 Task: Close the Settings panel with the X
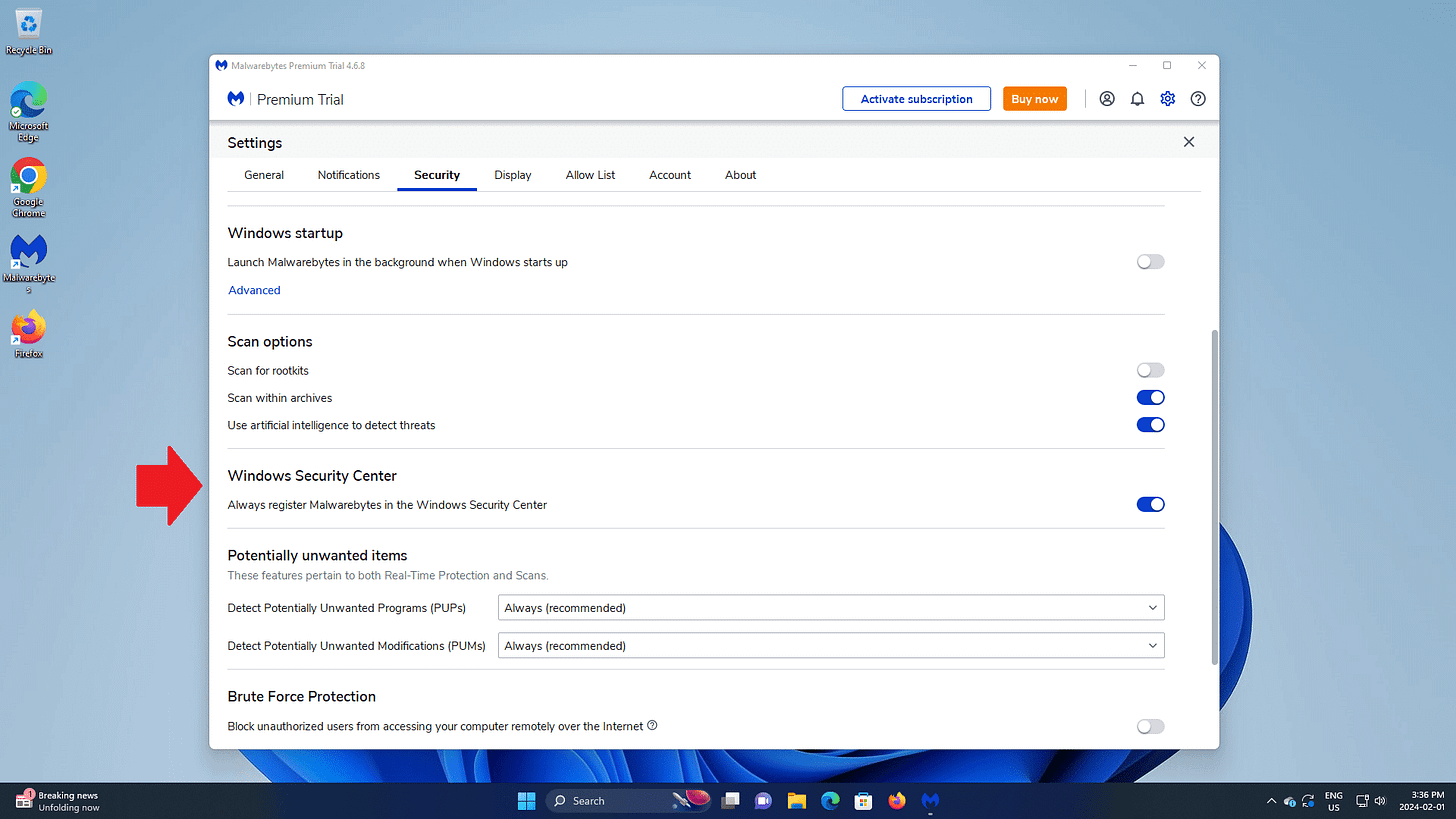tap(1188, 141)
